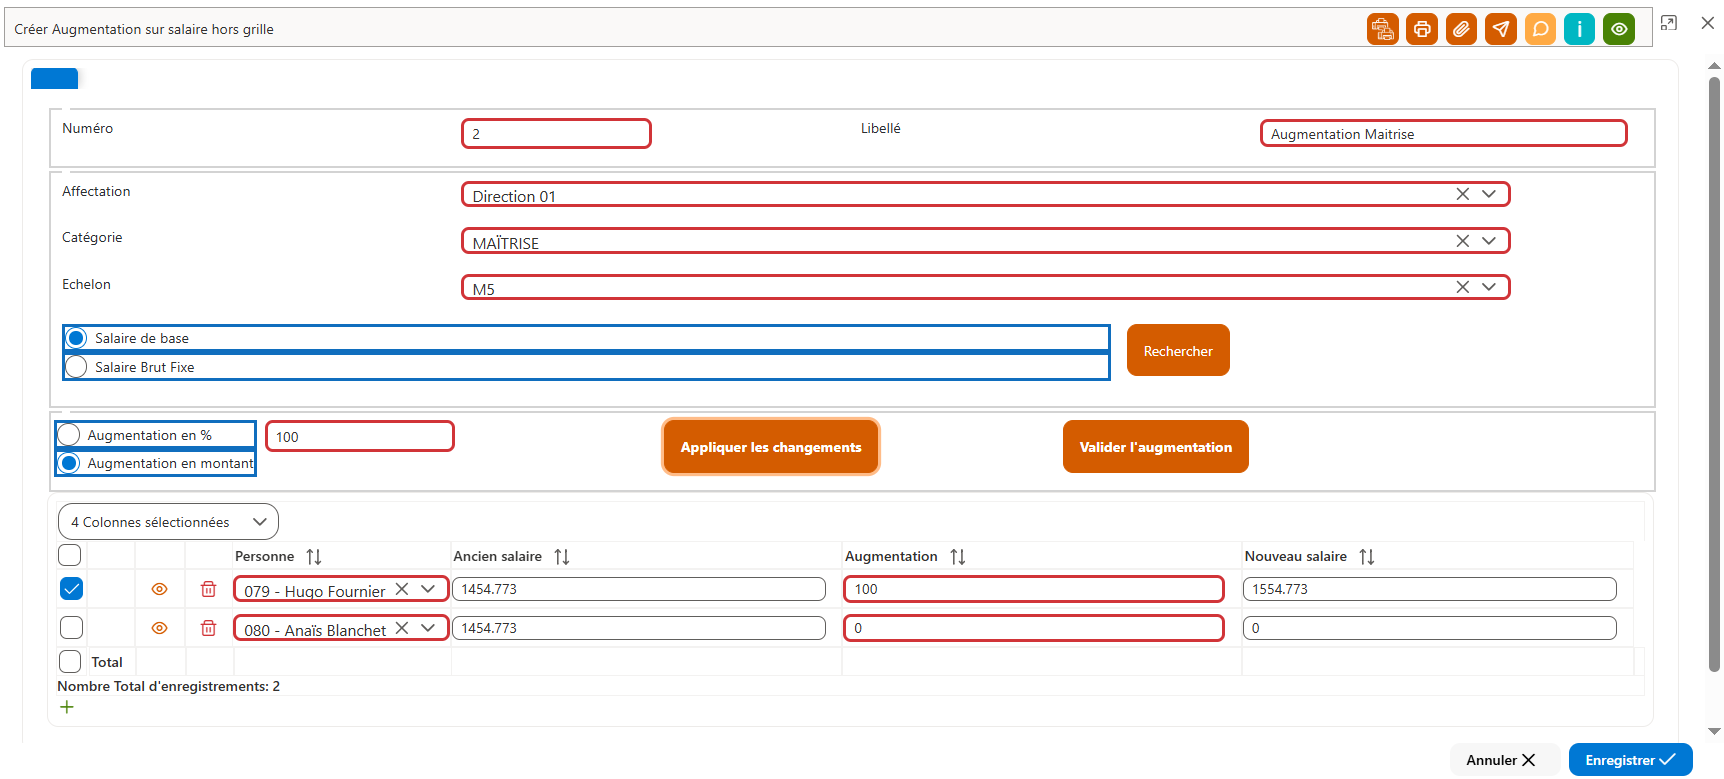Image resolution: width=1724 pixels, height=779 pixels.
Task: Sort by the Augmentation column
Action: coord(958,557)
